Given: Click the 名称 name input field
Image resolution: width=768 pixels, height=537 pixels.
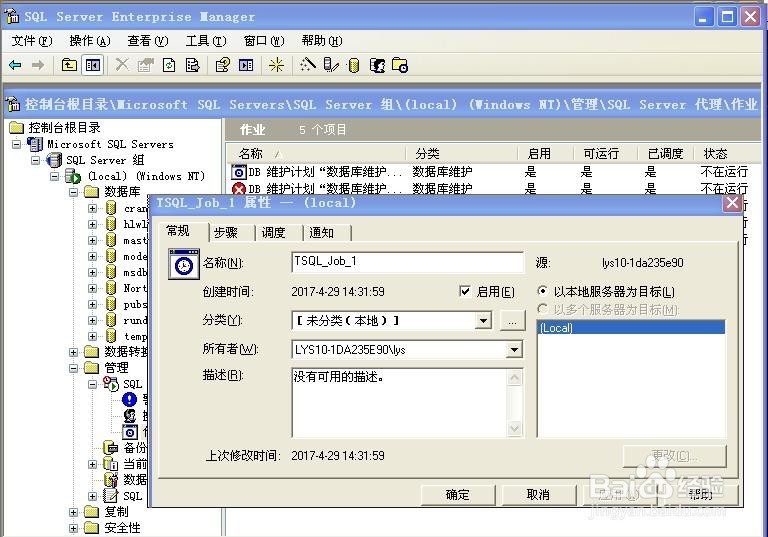Looking at the screenshot, I should (407, 262).
